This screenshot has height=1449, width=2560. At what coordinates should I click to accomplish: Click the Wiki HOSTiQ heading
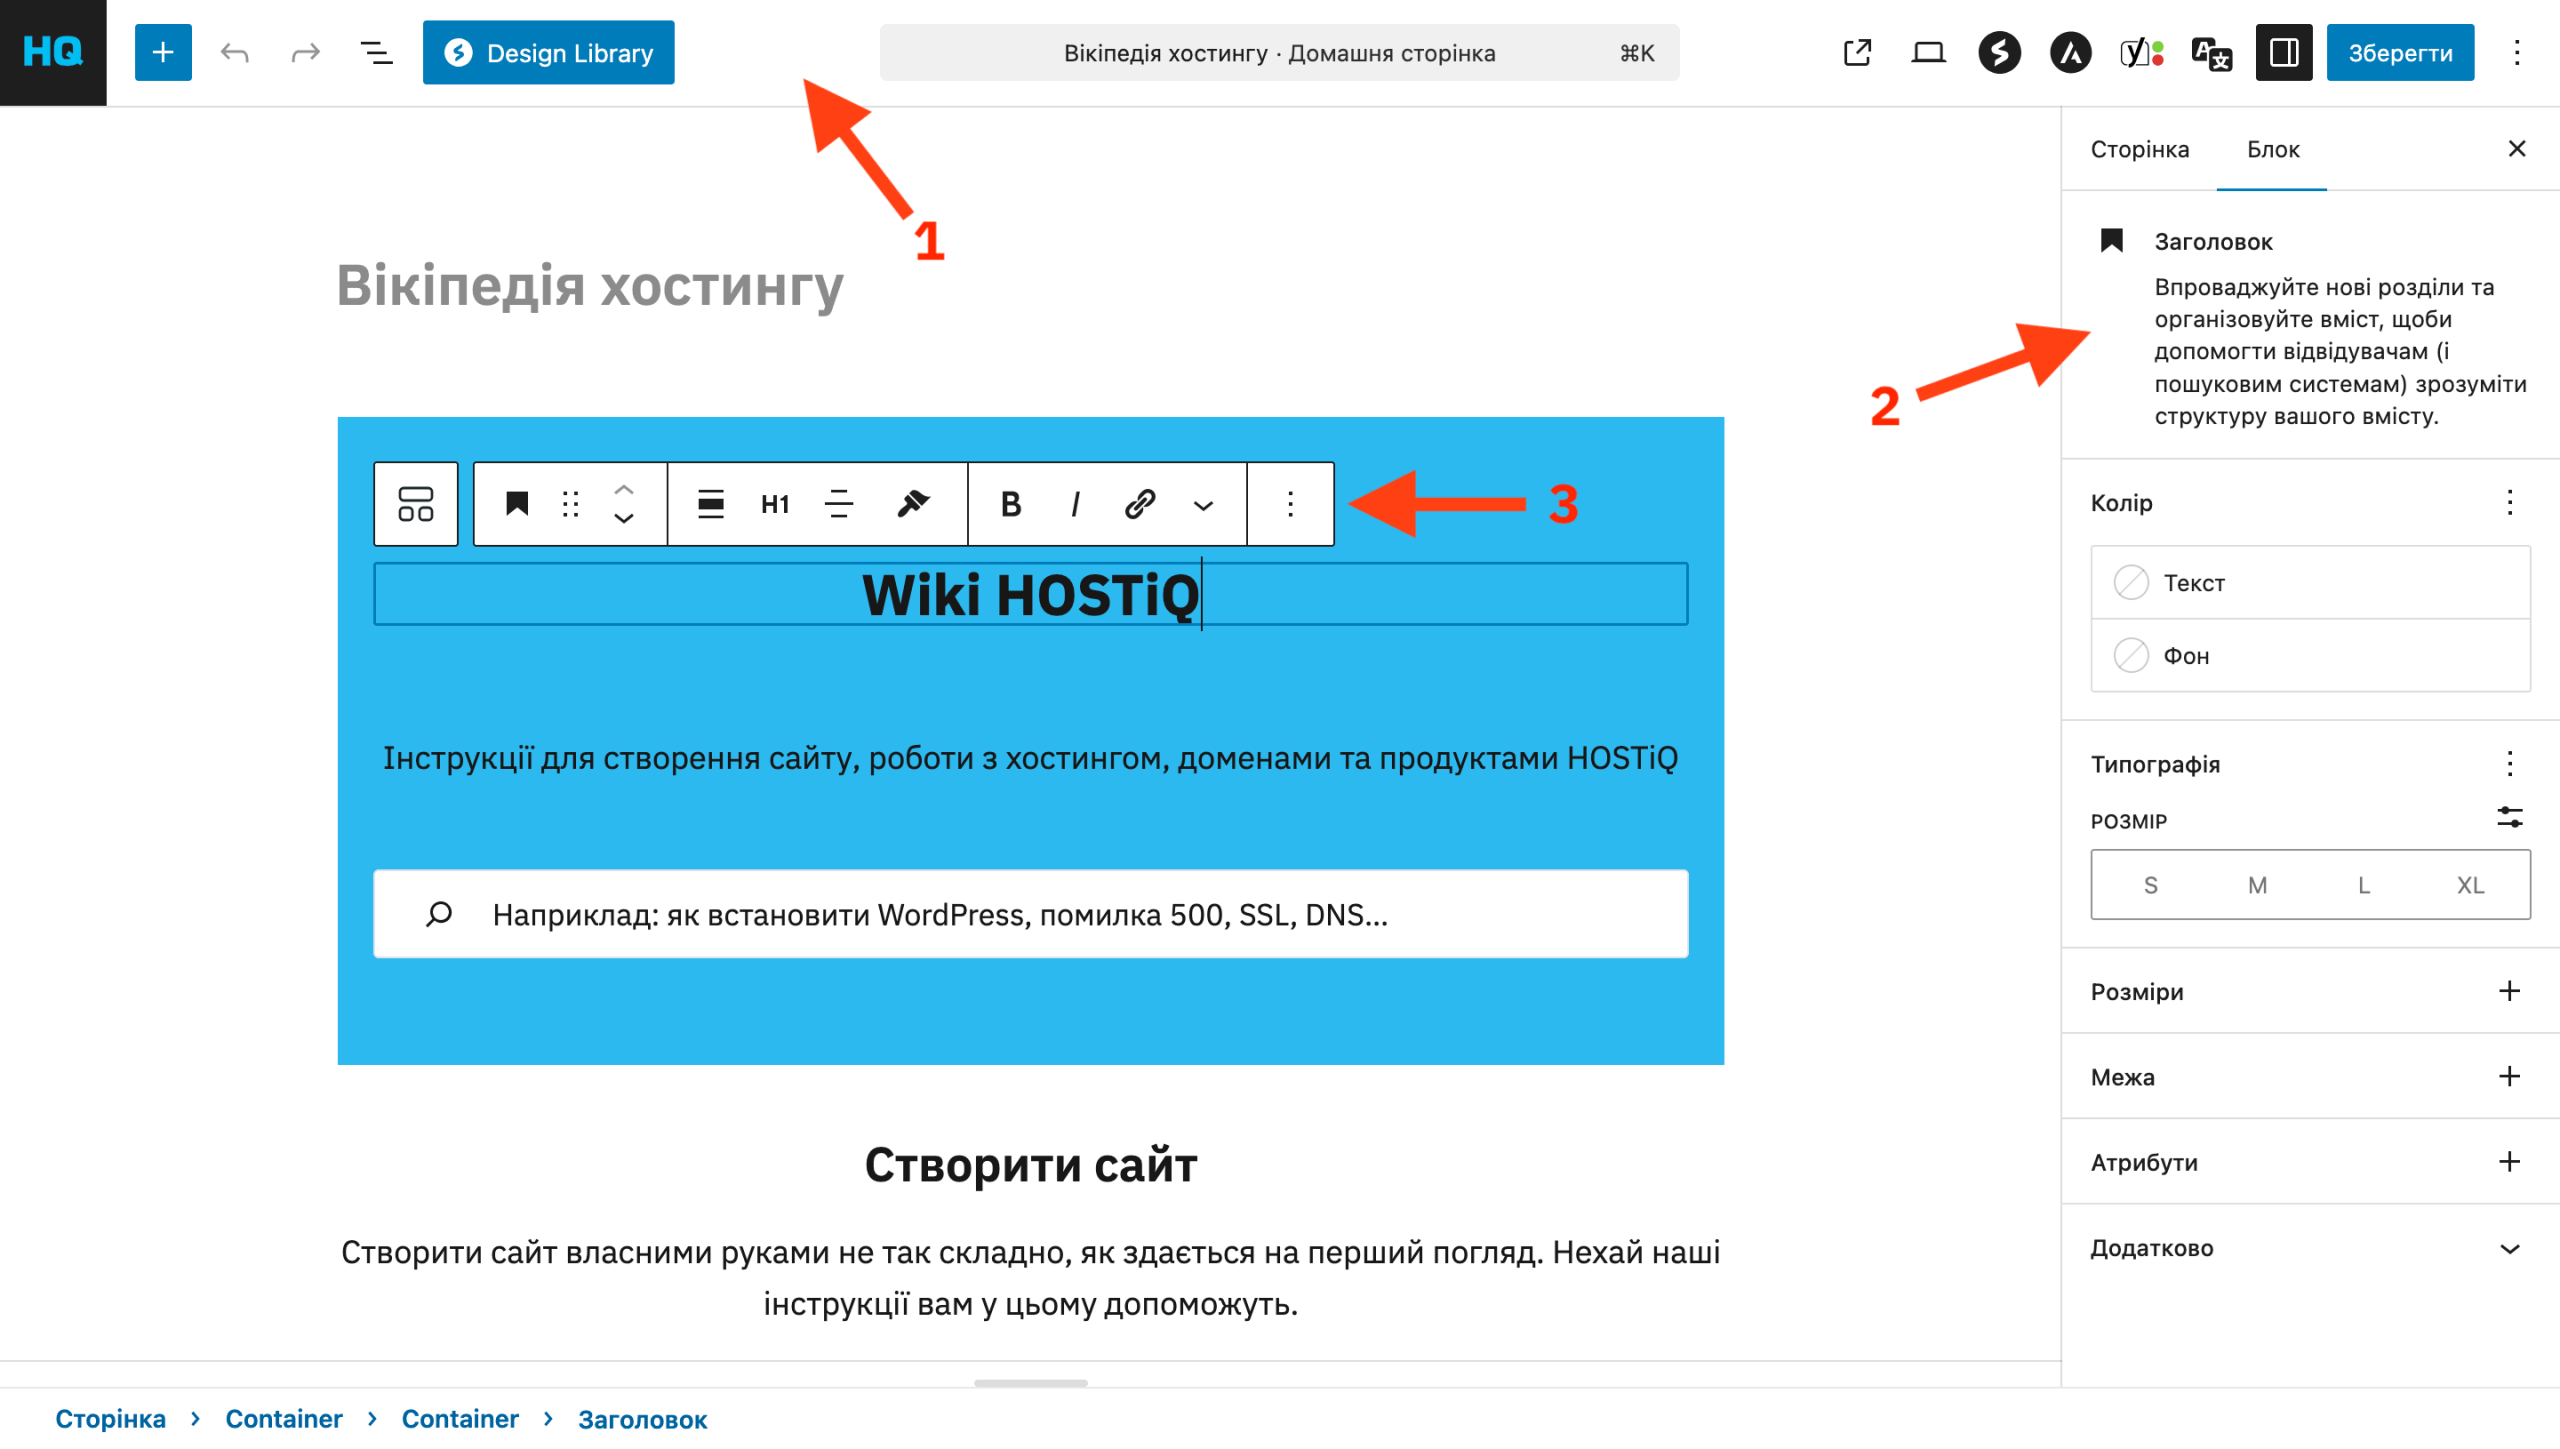coord(1030,595)
